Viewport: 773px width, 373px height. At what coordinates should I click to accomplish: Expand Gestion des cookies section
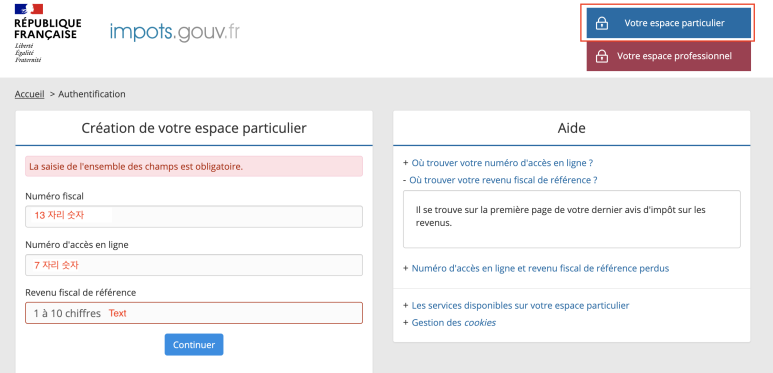[x=454, y=323]
